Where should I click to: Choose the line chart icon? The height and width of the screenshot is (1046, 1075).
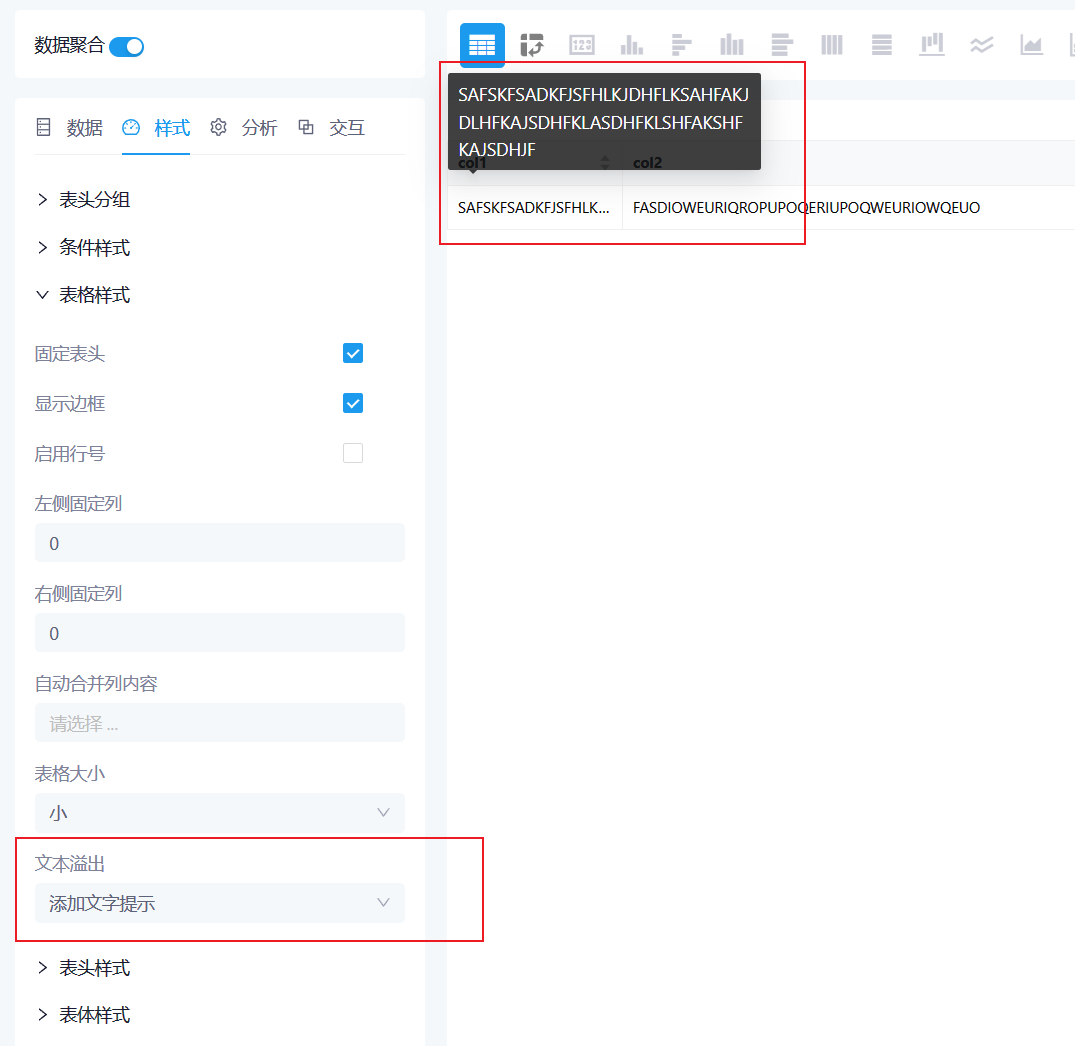[x=981, y=44]
